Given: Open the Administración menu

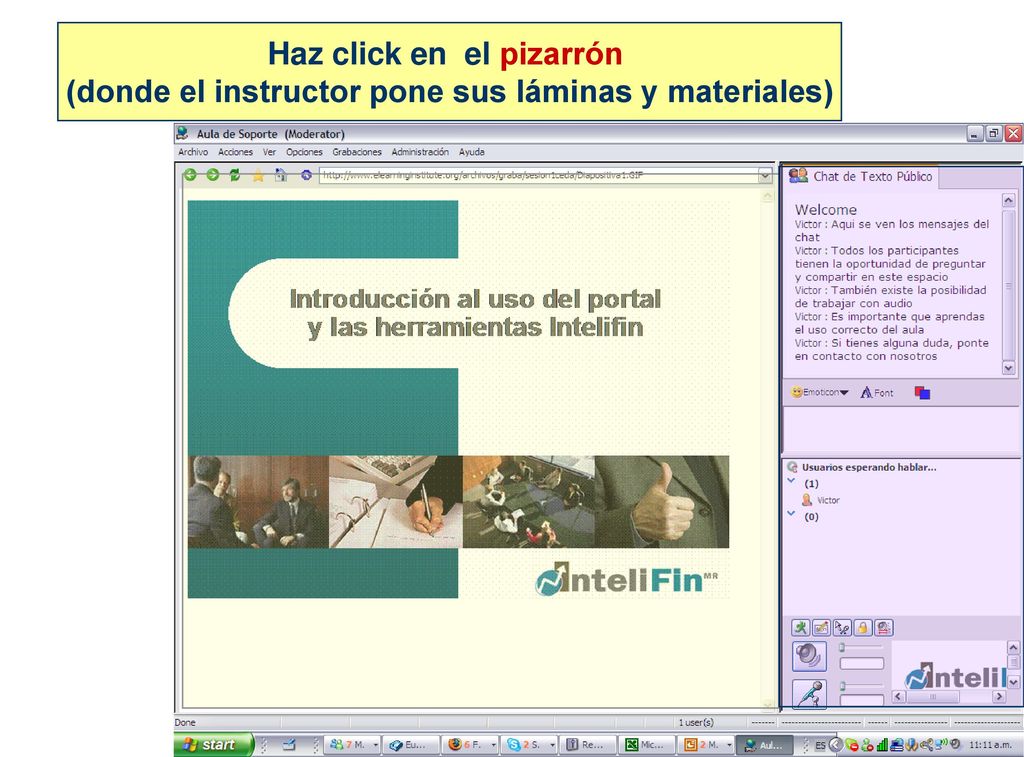Looking at the screenshot, I should point(420,152).
